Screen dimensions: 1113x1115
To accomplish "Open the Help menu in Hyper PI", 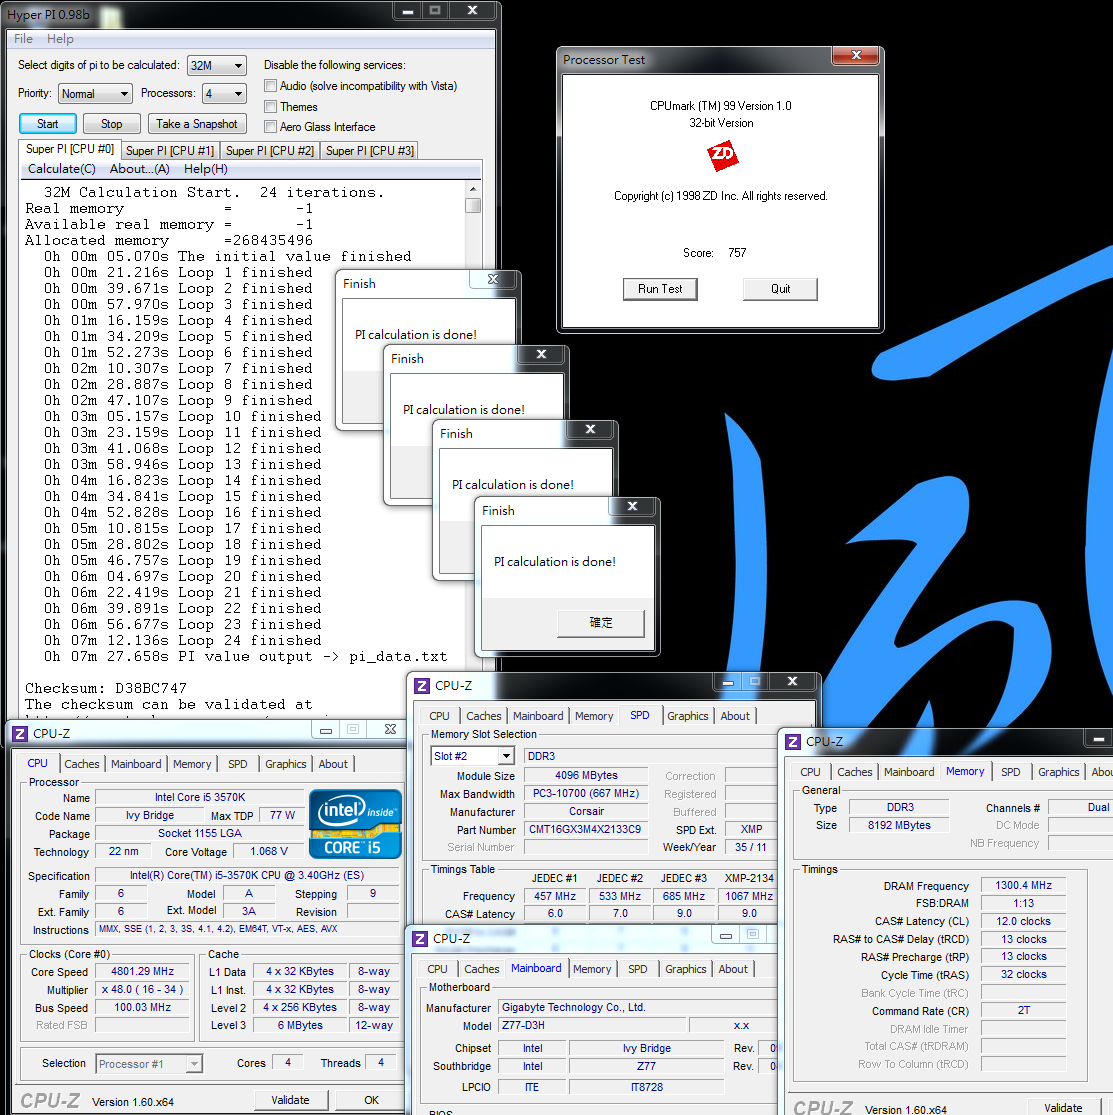I will pyautogui.click(x=60, y=39).
